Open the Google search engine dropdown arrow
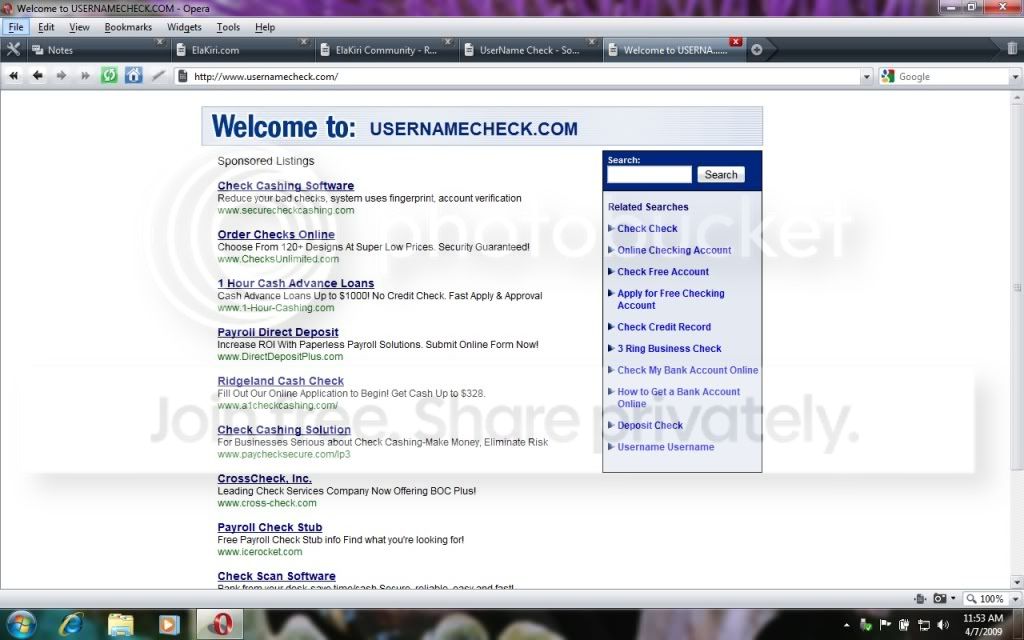Screen dimensions: 1024x640 click(1016, 77)
